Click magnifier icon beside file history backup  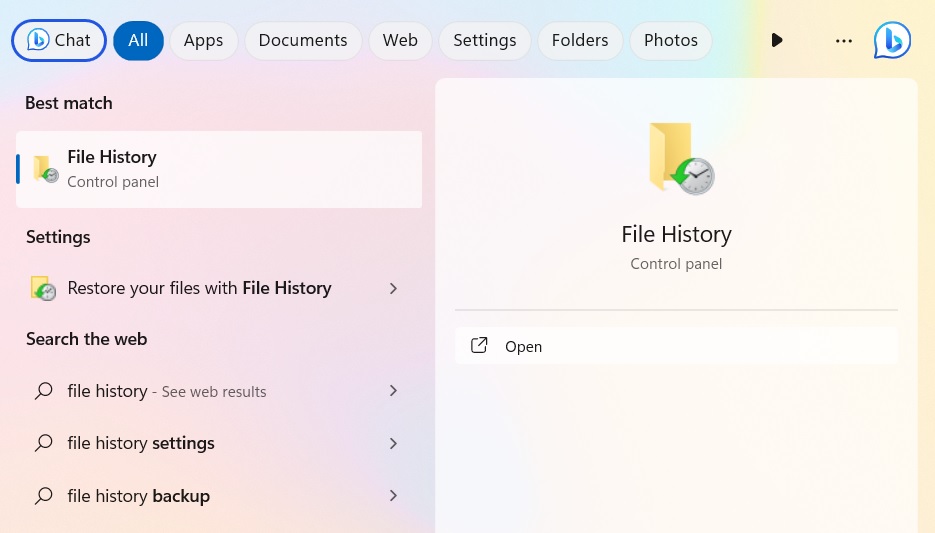coord(44,495)
